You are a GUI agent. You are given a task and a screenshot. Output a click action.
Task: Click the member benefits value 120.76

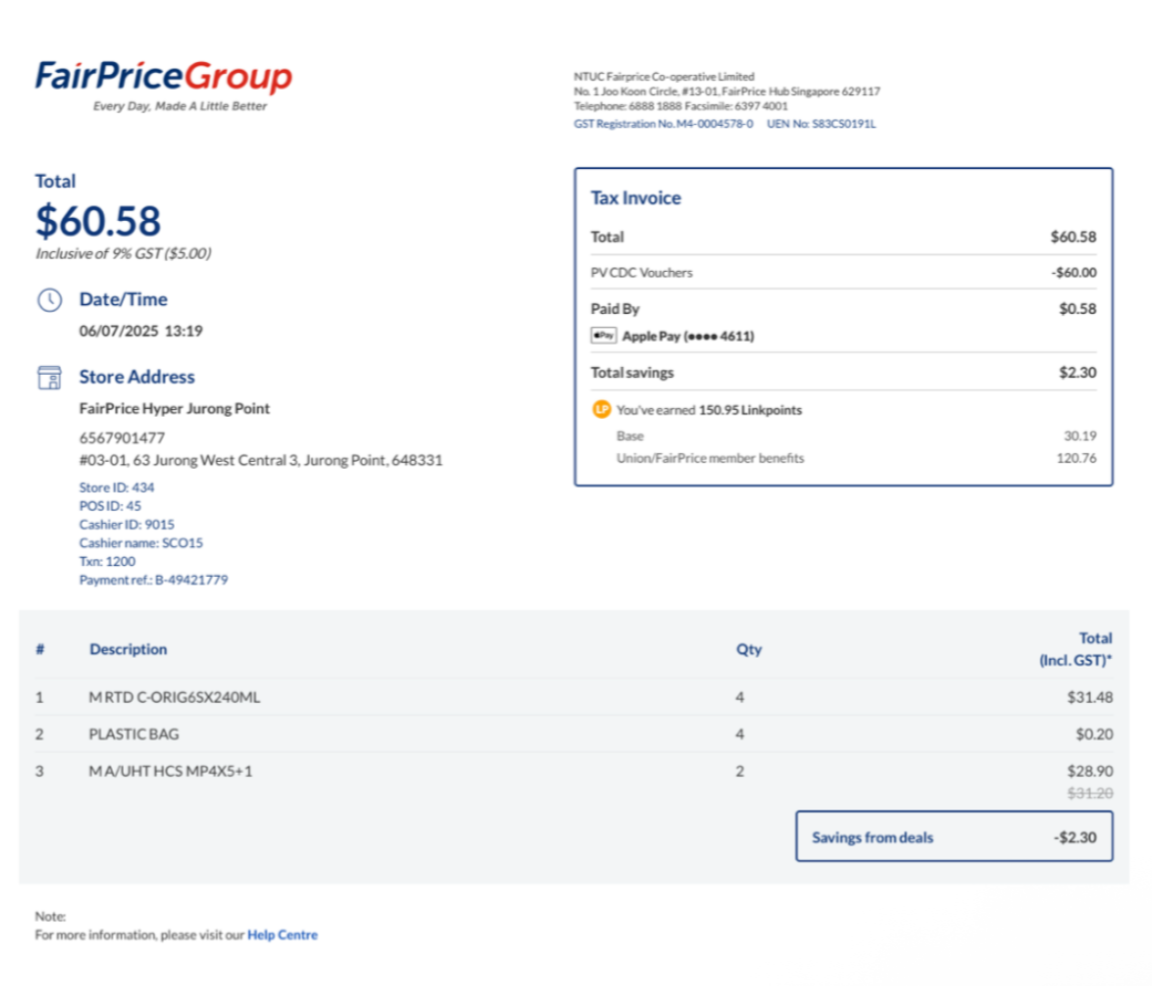point(1077,458)
